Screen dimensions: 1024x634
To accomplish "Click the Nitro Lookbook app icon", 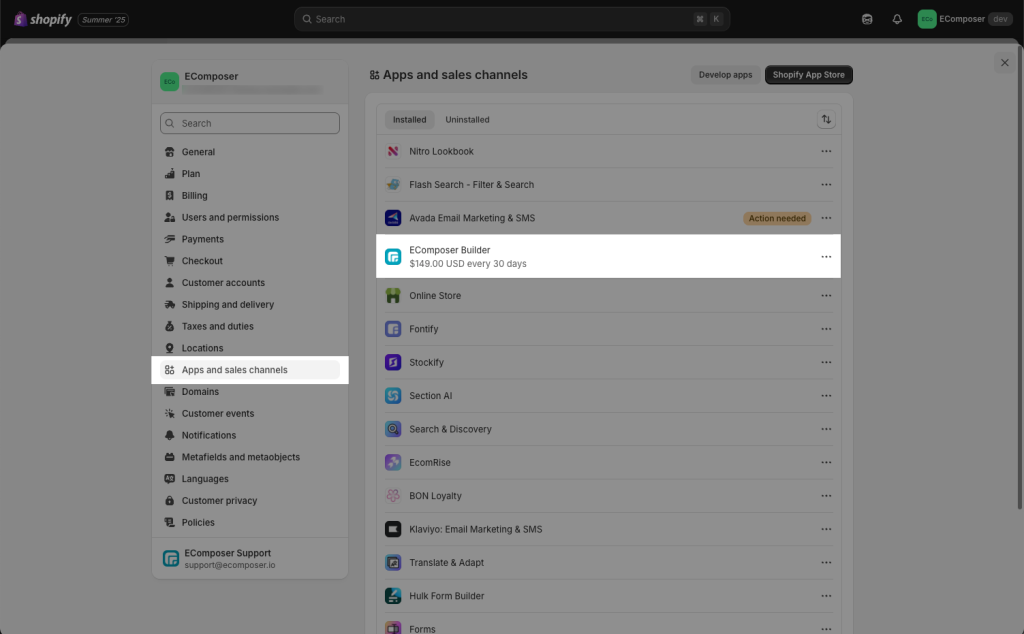I will point(393,151).
